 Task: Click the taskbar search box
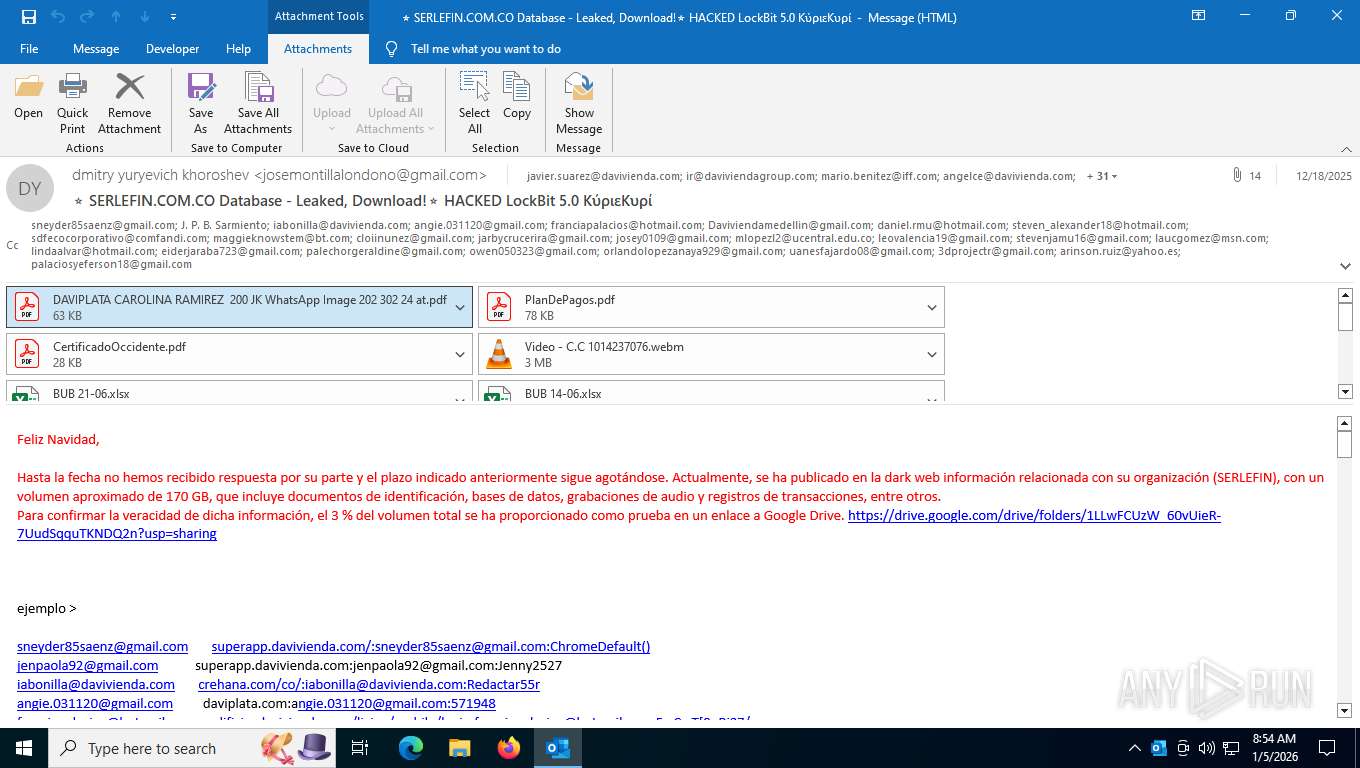[192, 748]
